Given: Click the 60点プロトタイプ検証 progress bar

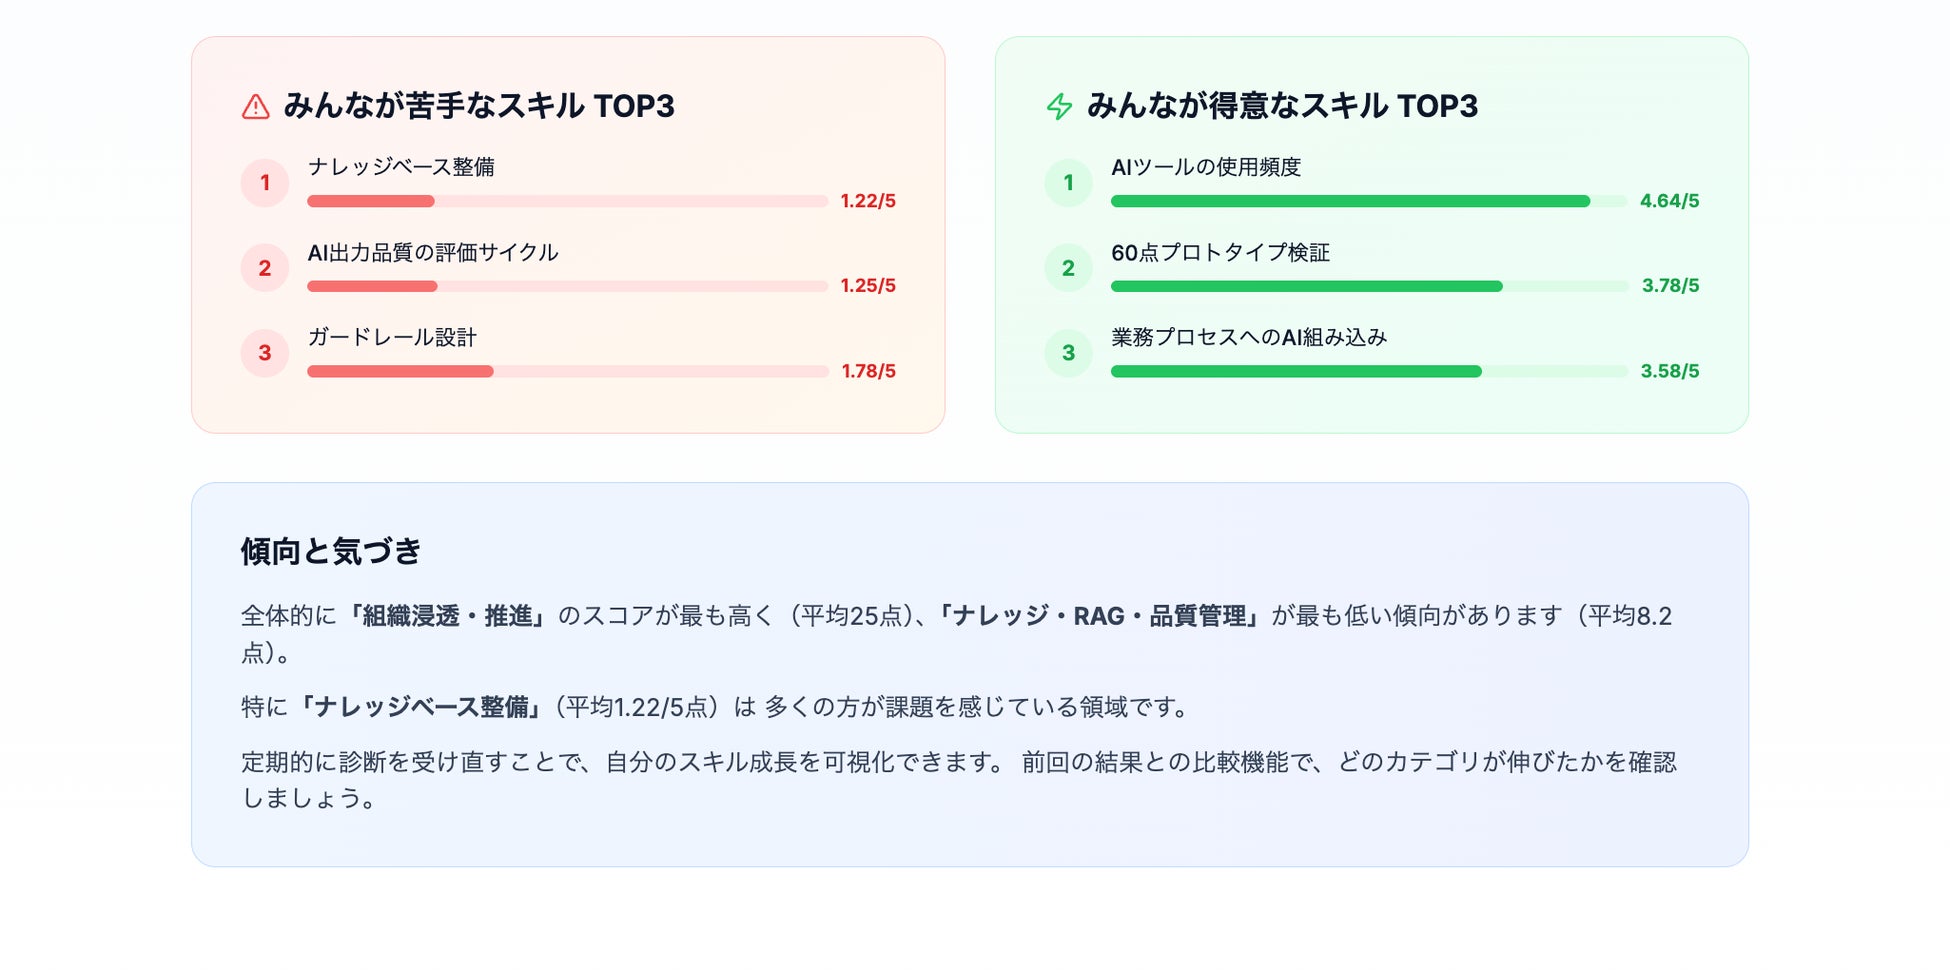Looking at the screenshot, I should coord(1369,286).
